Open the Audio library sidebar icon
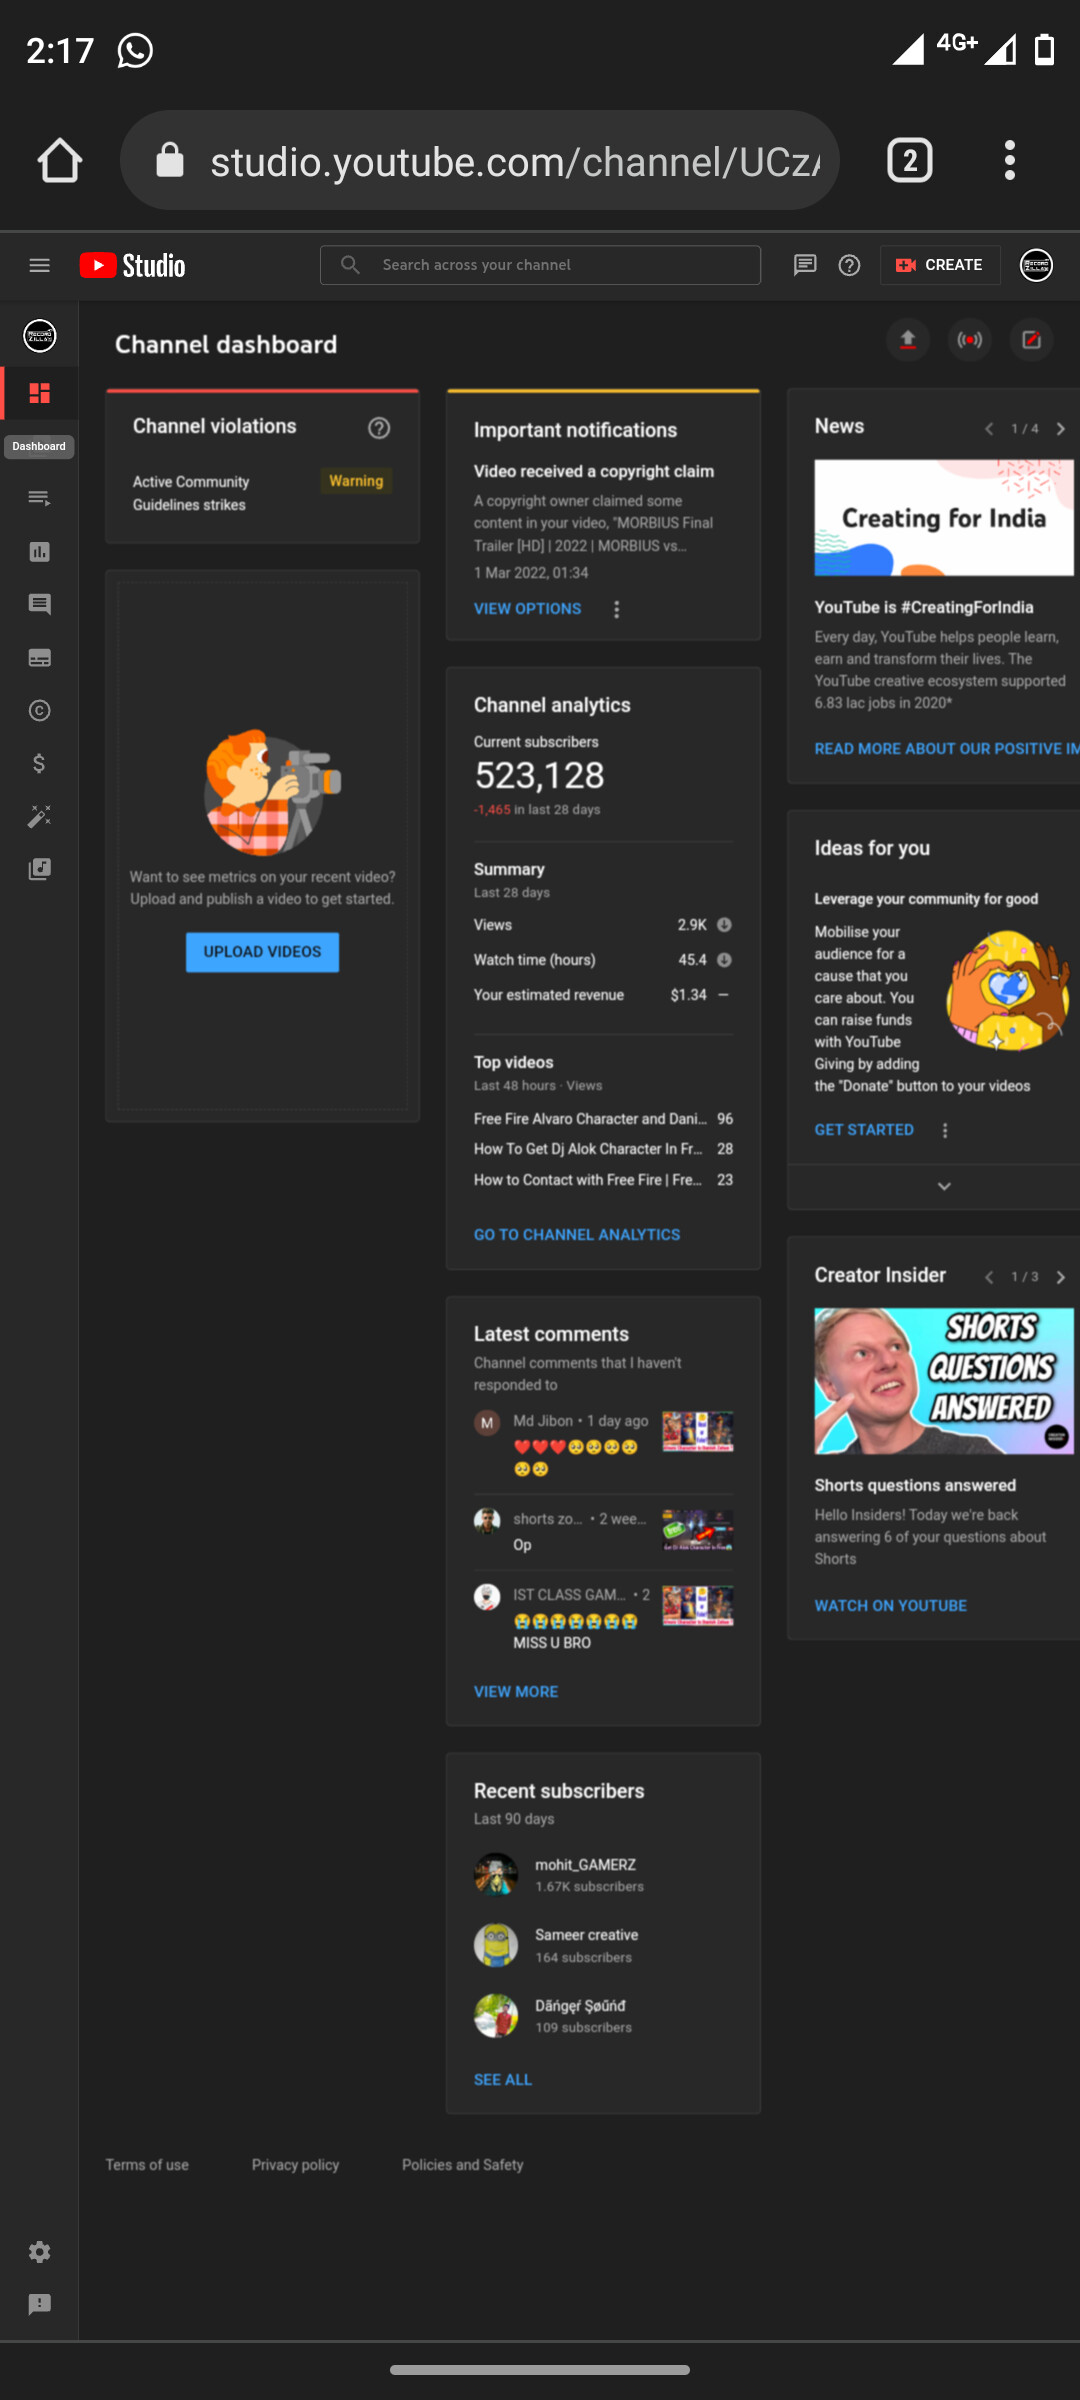This screenshot has width=1080, height=2400. pos(39,869)
